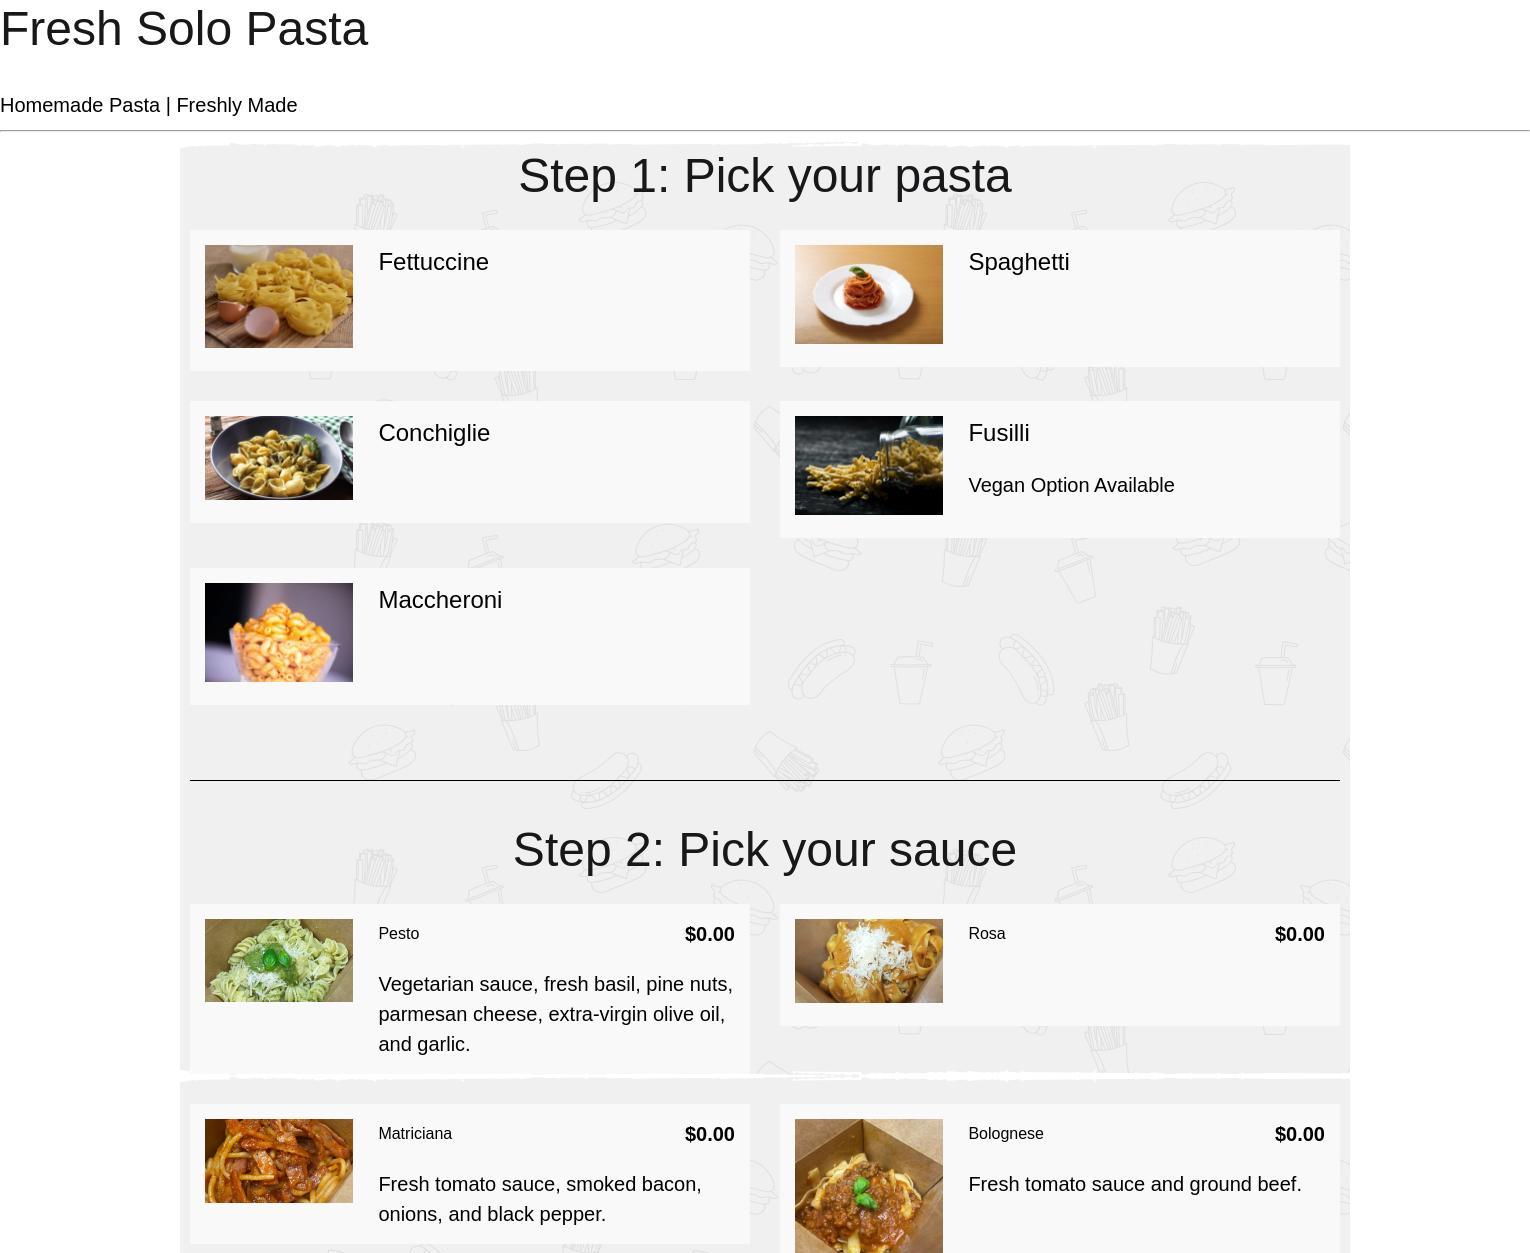Click the Fettuccine pasta photo

click(278, 296)
